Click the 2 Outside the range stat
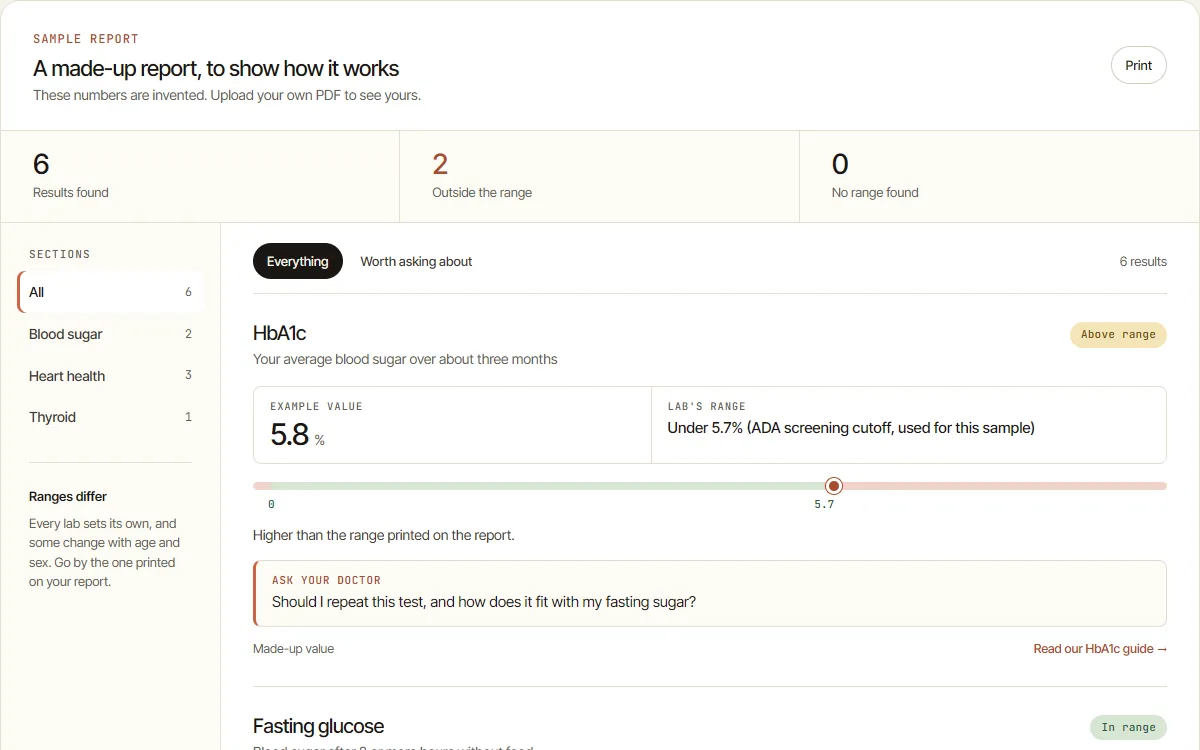This screenshot has width=1200, height=750. coord(599,176)
